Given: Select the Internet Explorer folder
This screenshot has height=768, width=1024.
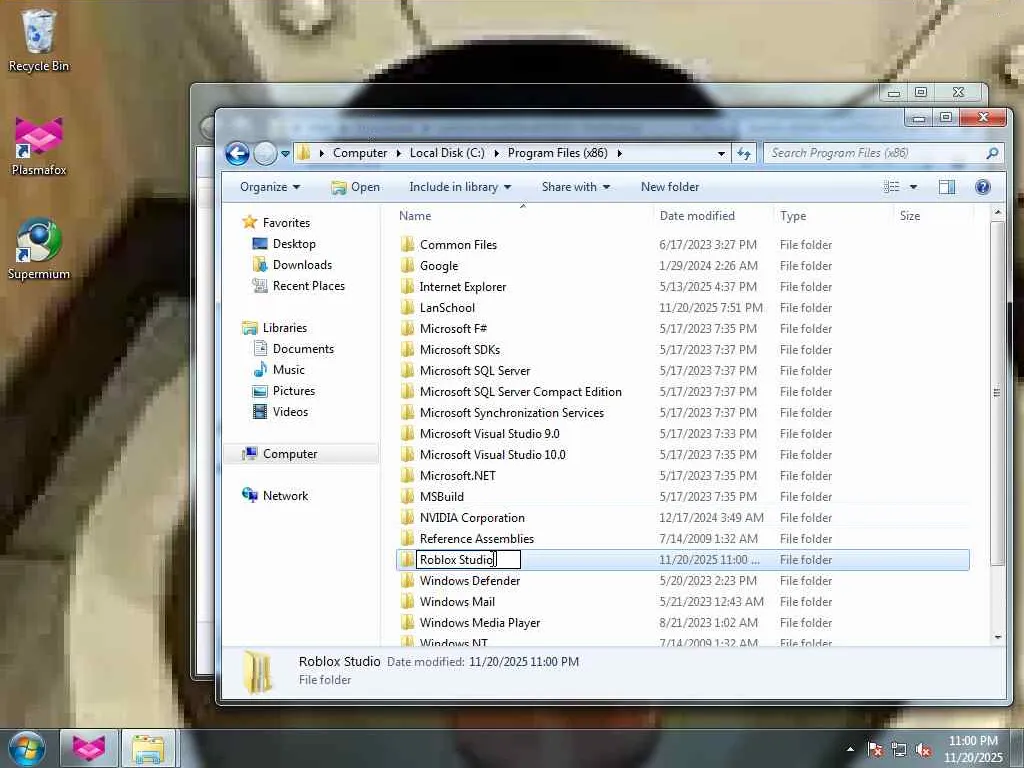Looking at the screenshot, I should (x=462, y=287).
